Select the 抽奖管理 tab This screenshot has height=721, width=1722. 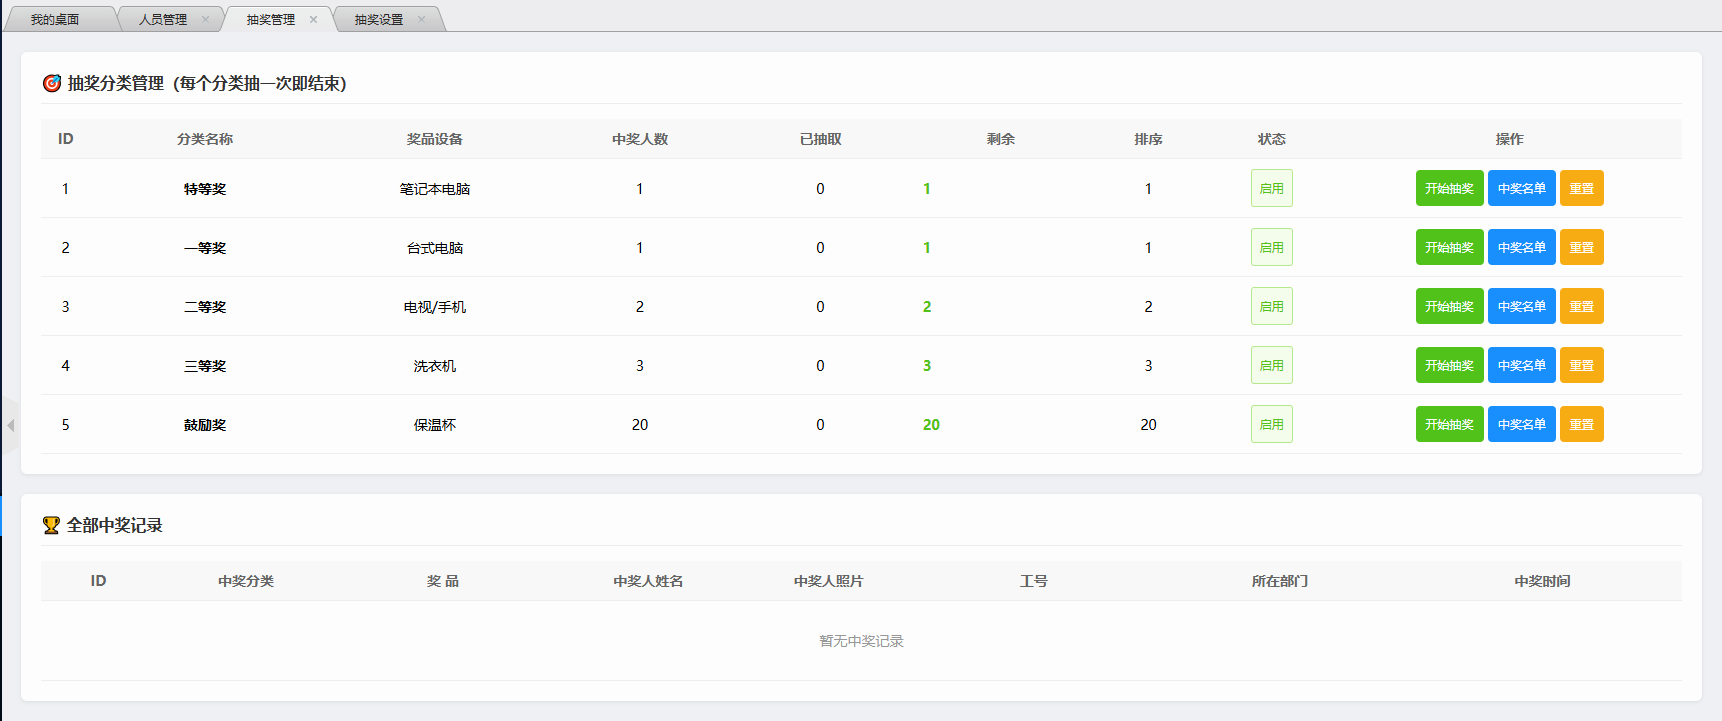coord(271,19)
